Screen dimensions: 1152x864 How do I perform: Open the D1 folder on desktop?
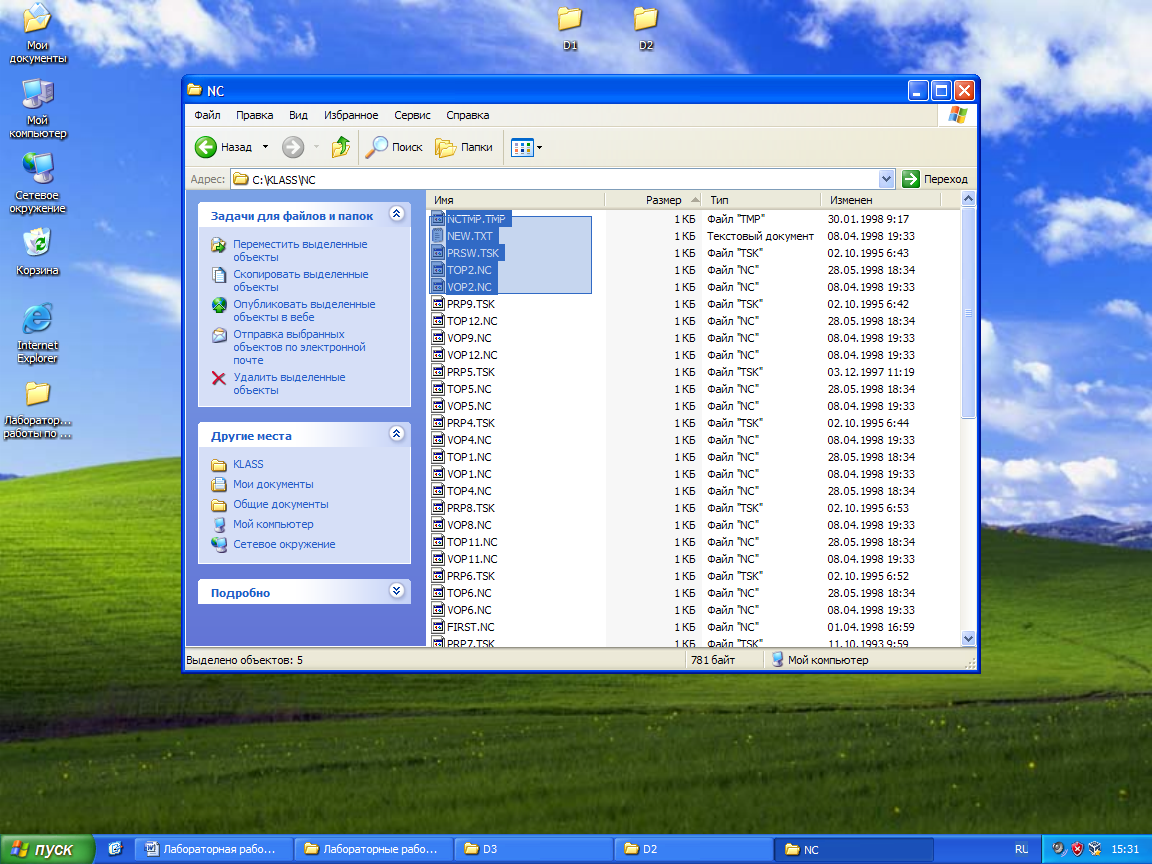tap(570, 28)
